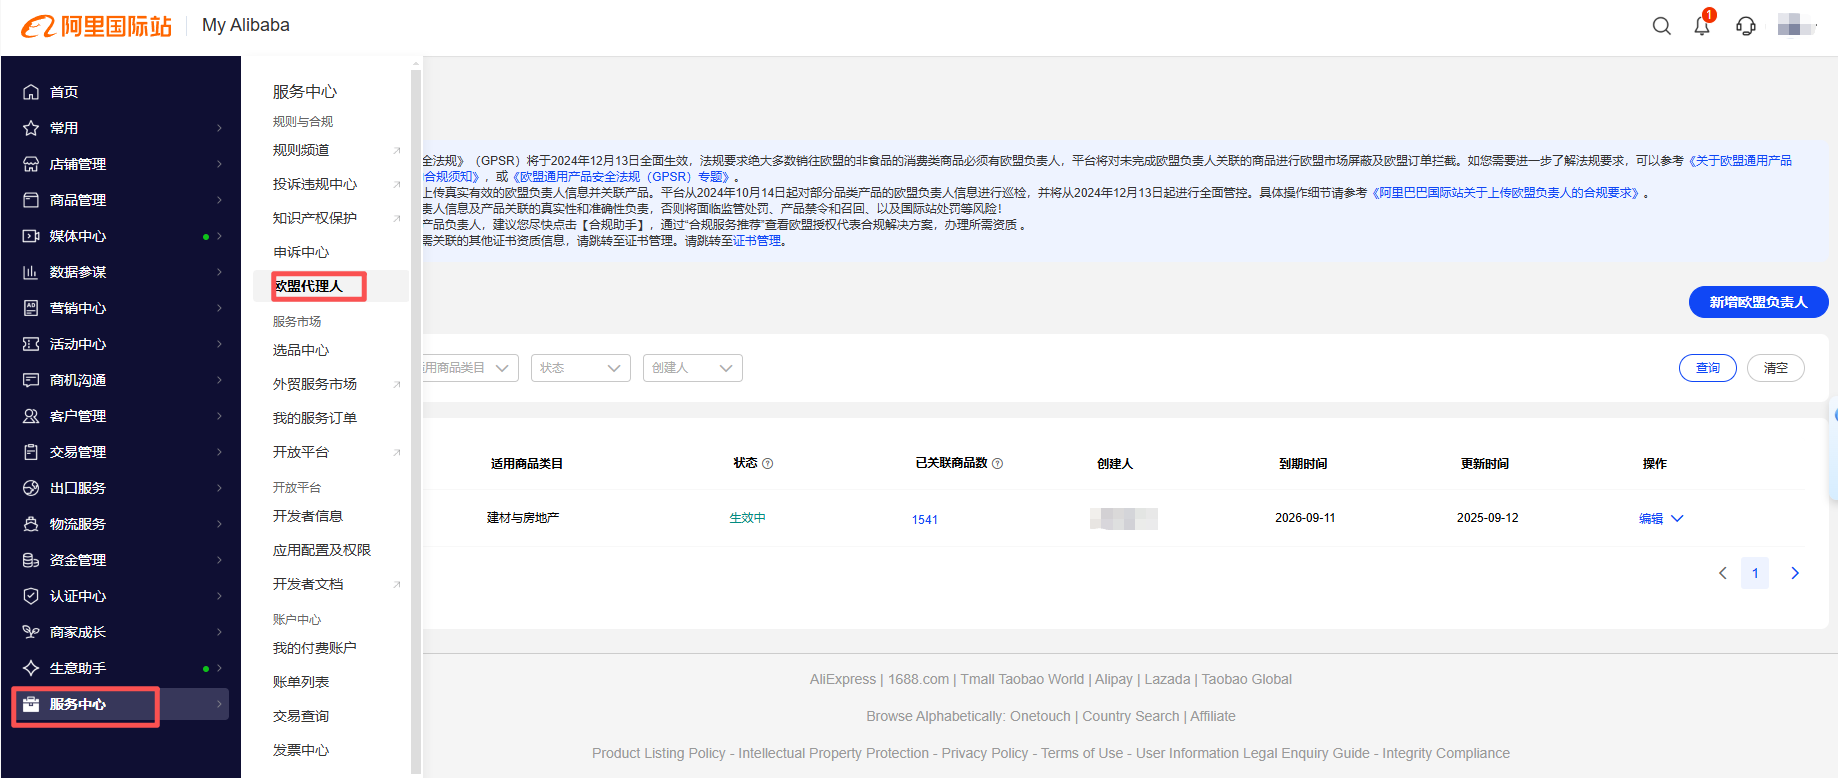Select 欧盟代理人 in the submenu
The height and width of the screenshot is (778, 1838).
pyautogui.click(x=309, y=286)
